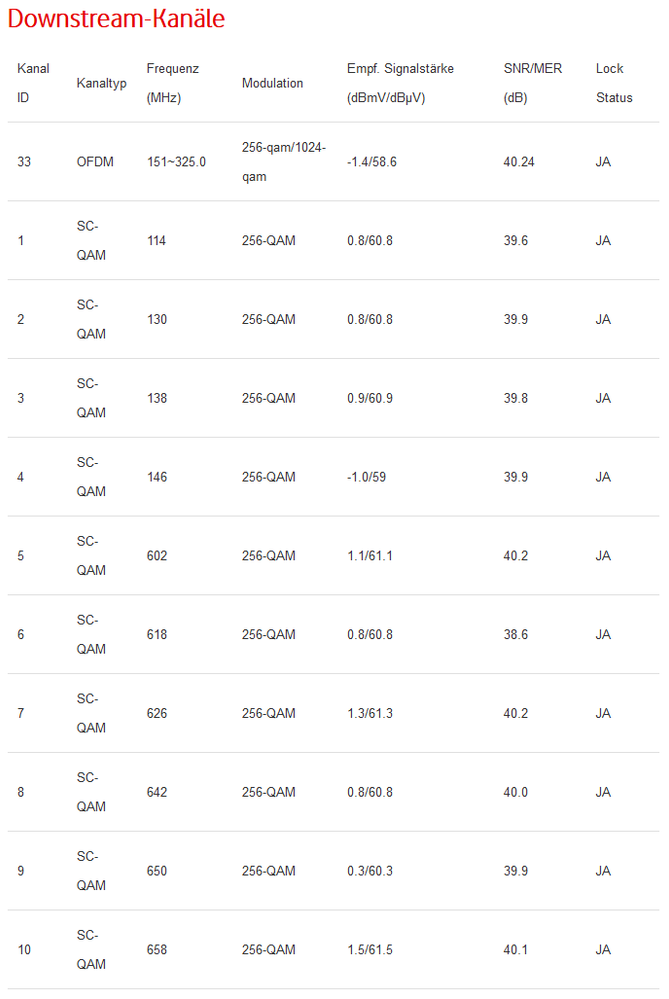Click the OFDM channel type cell
669x999 pixels.
(x=95, y=162)
